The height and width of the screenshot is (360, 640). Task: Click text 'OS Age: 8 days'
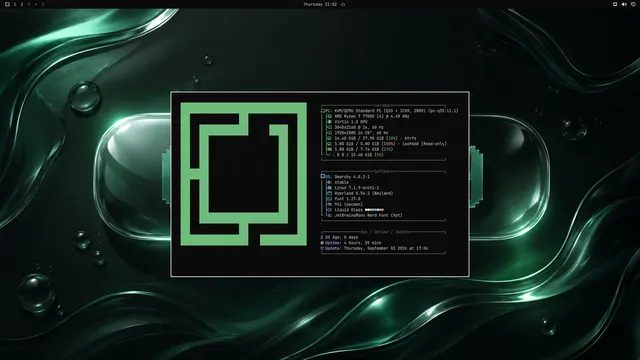[x=342, y=237]
